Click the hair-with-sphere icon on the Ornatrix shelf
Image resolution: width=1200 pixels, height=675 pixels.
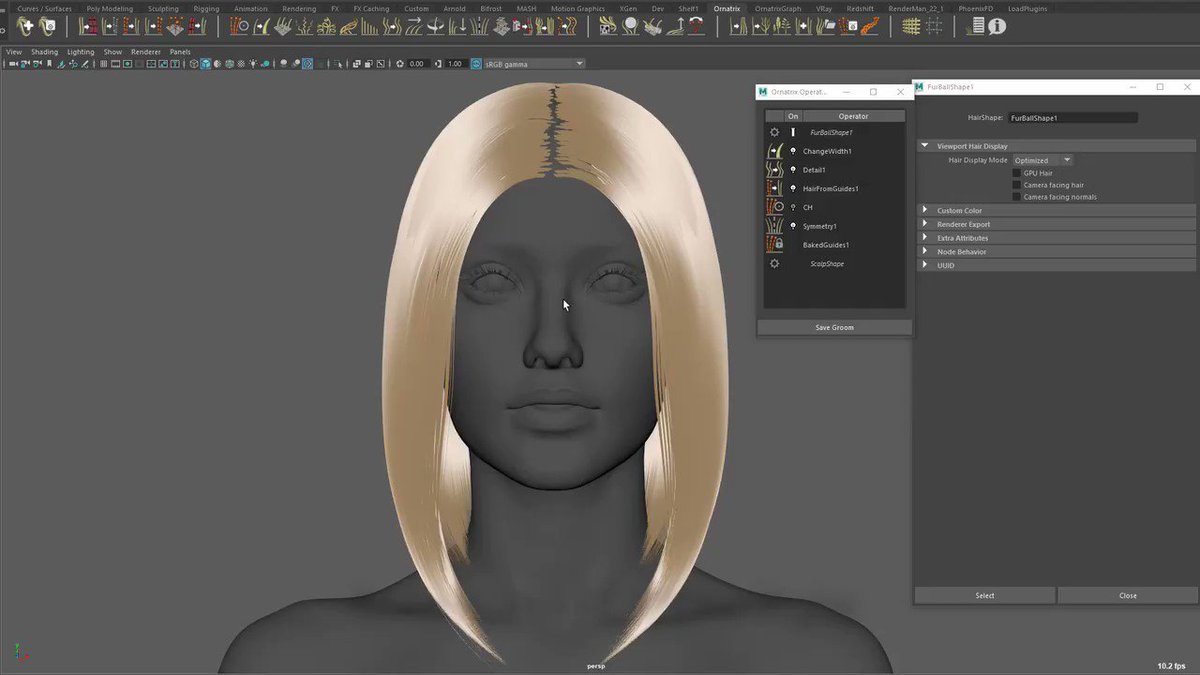click(x=631, y=27)
